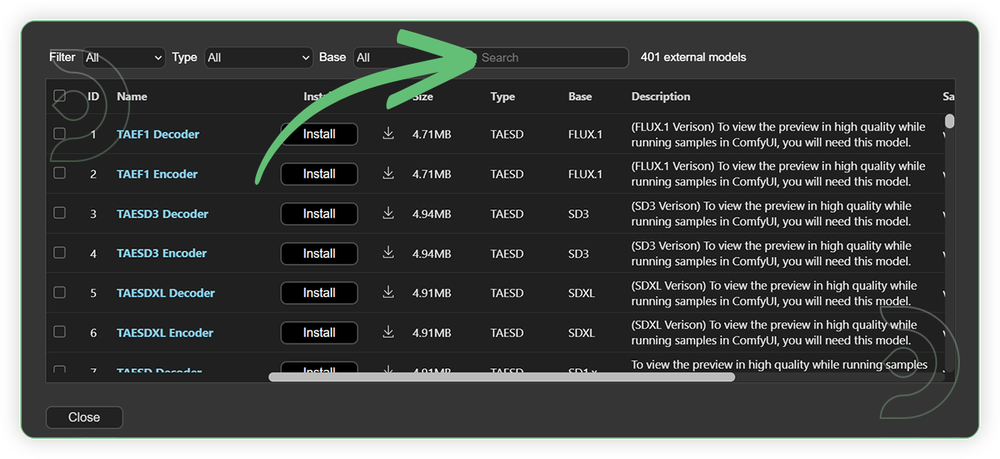Focus the Search input field

pos(552,57)
